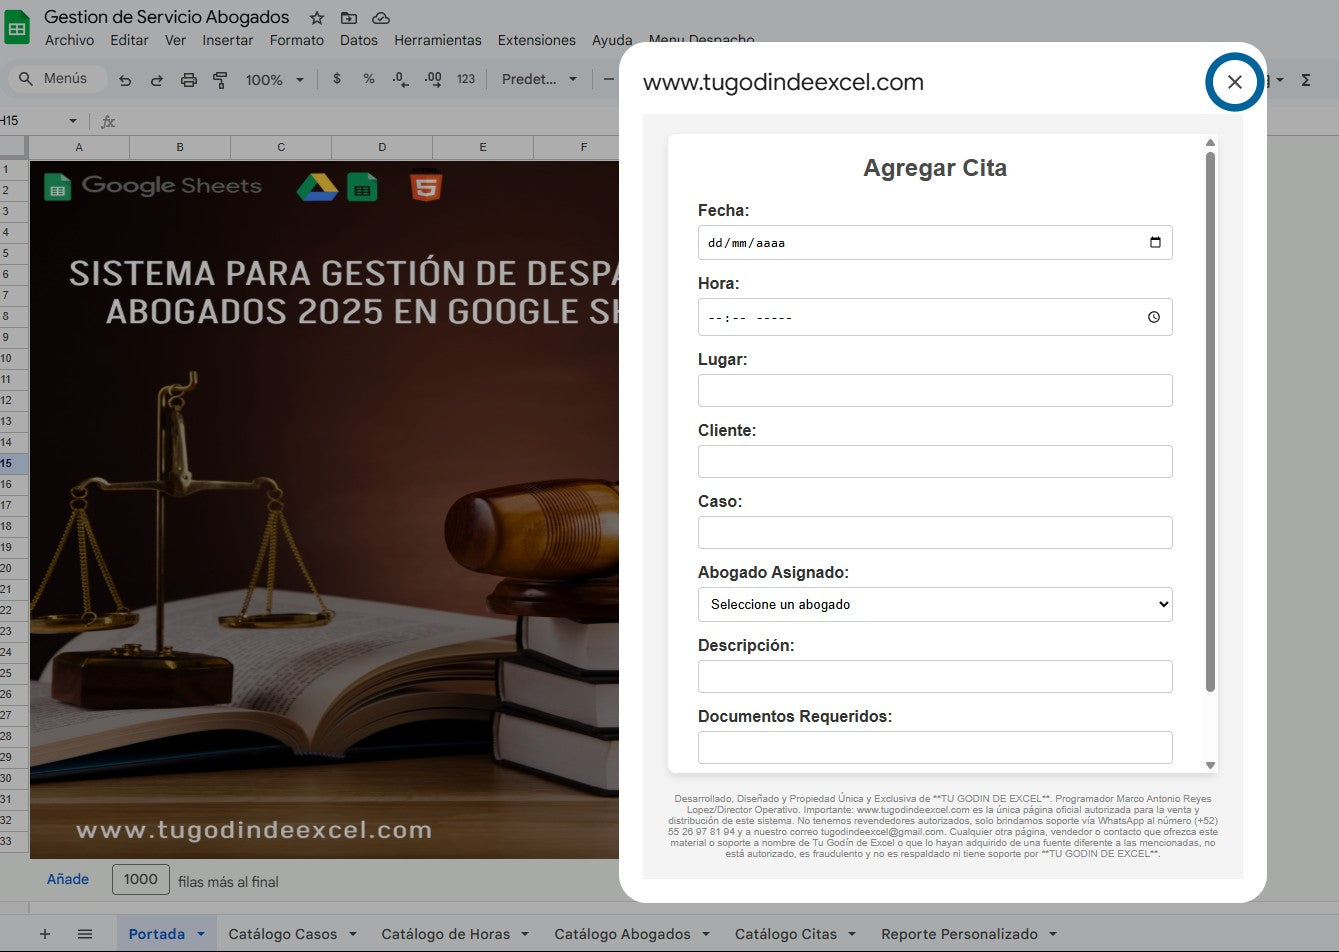
Task: Switch to the Catálogo Casos sheet
Action: pyautogui.click(x=283, y=934)
